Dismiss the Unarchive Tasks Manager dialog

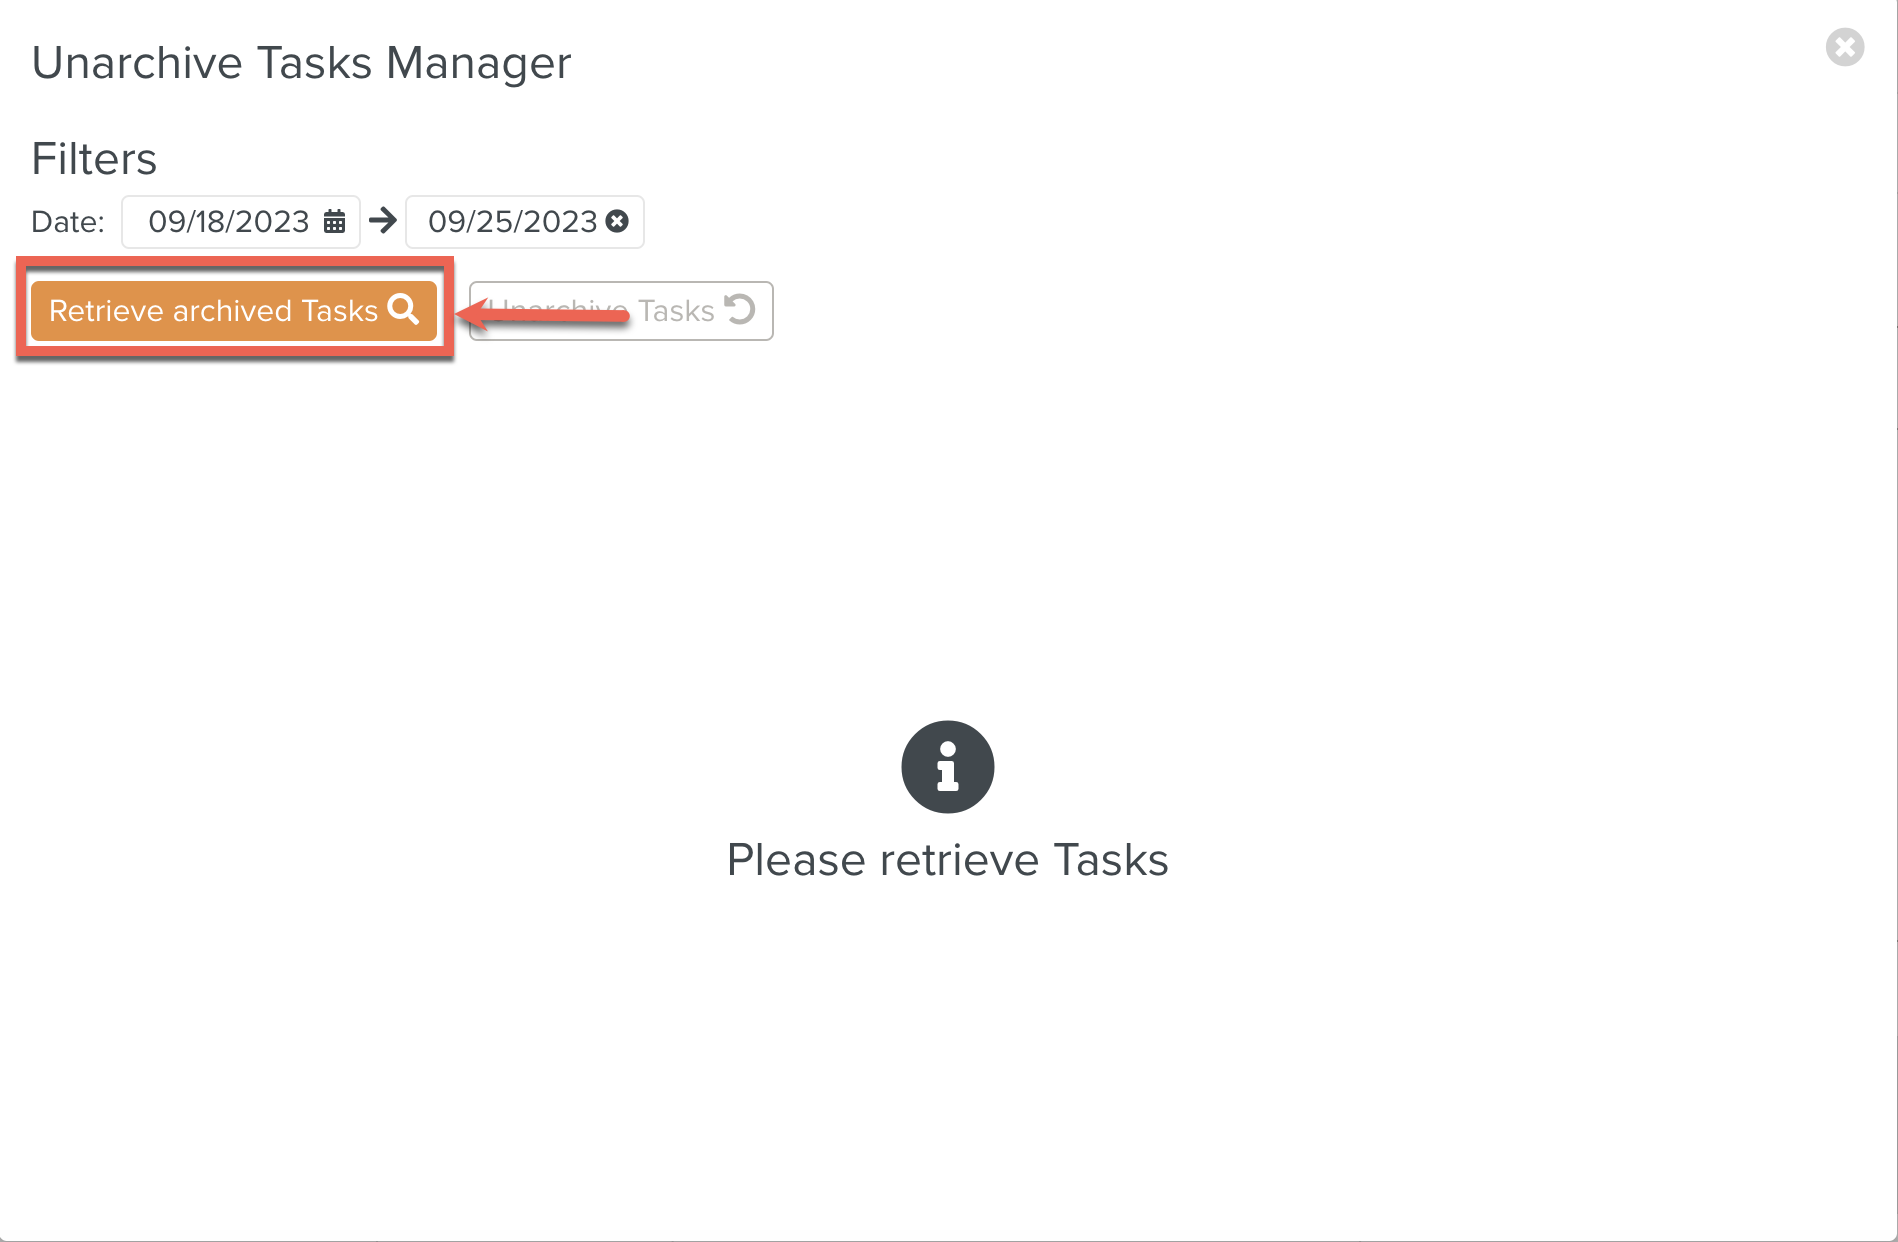point(1846,47)
